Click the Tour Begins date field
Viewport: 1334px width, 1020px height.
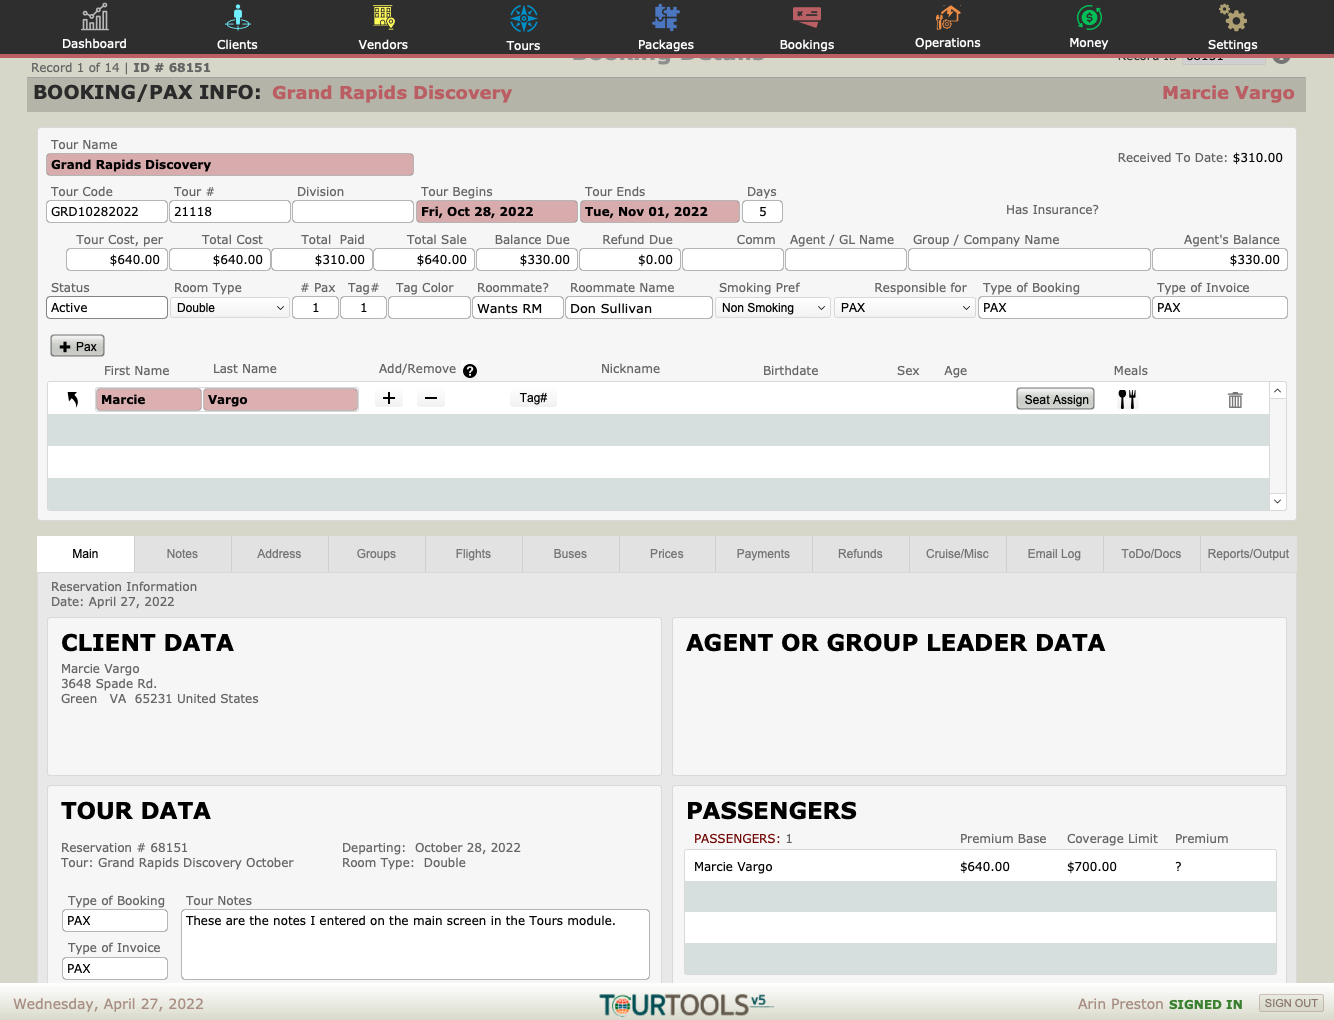(x=497, y=212)
